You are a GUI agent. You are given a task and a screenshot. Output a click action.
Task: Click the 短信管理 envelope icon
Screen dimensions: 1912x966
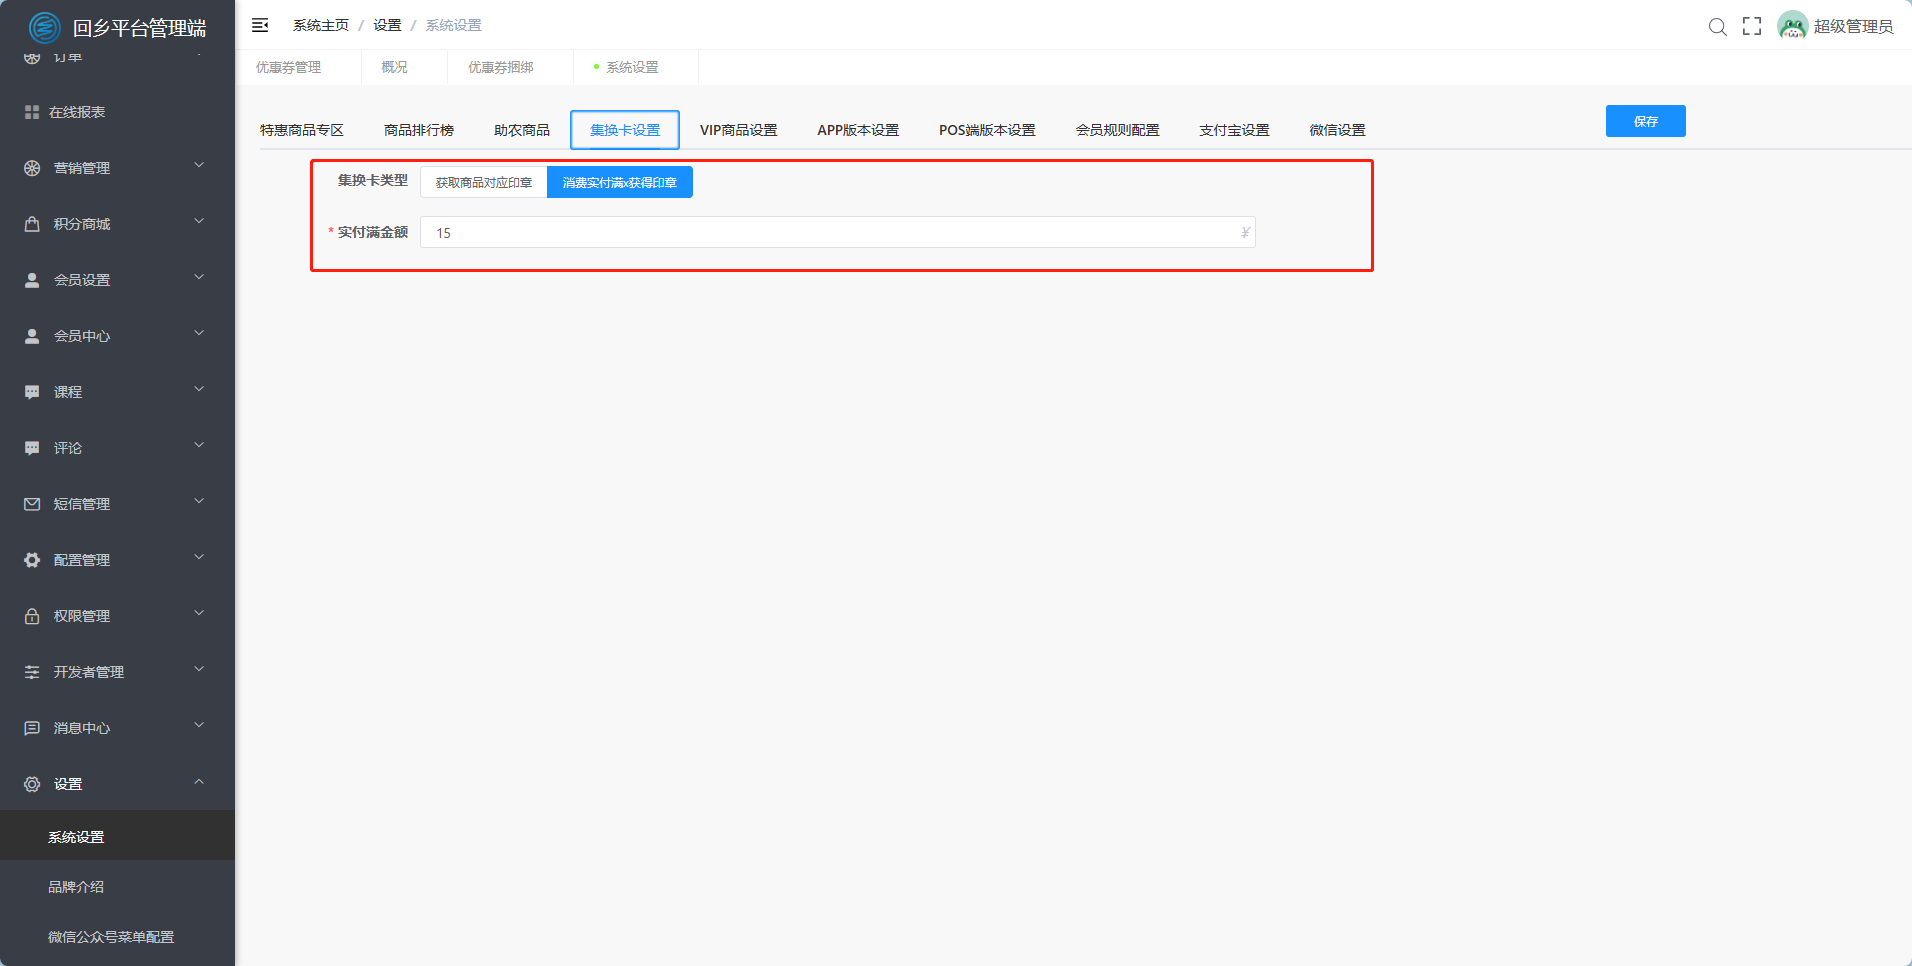click(32, 504)
